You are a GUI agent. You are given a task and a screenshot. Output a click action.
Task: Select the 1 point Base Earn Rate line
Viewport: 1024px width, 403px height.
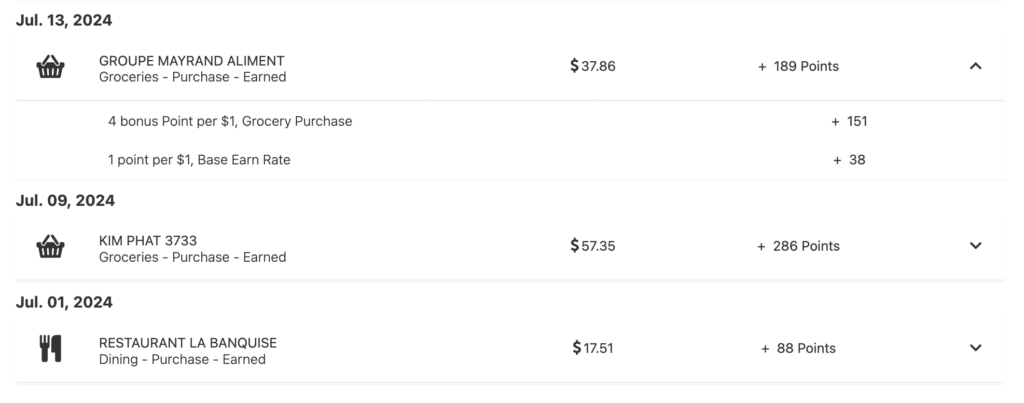(x=199, y=159)
